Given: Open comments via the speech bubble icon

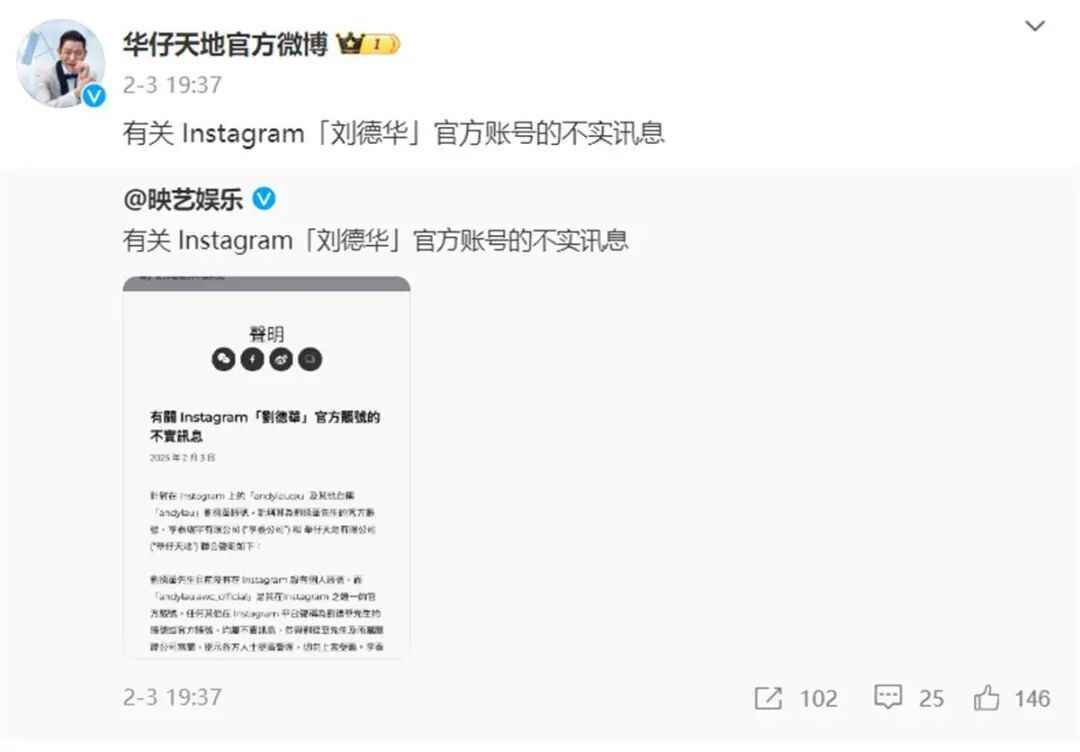Looking at the screenshot, I should [x=888, y=698].
